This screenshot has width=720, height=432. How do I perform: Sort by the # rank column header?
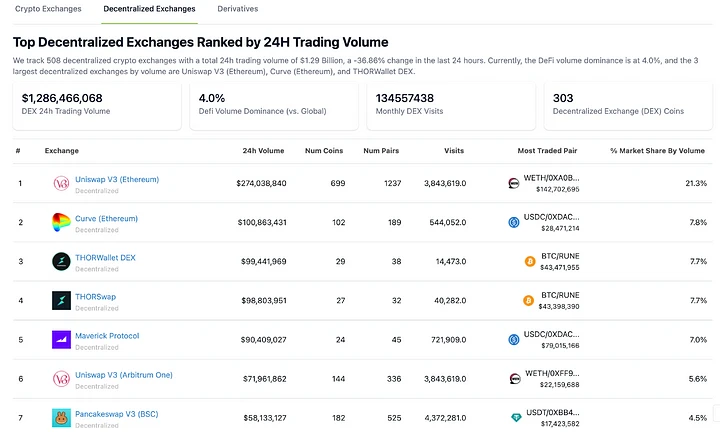tap(18, 151)
